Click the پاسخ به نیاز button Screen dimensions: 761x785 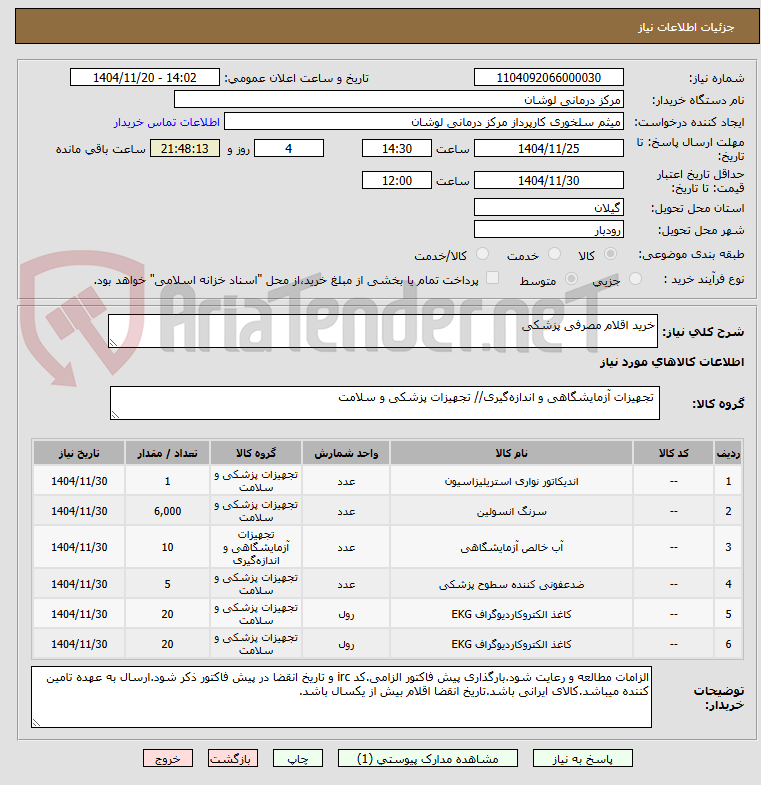(583, 758)
